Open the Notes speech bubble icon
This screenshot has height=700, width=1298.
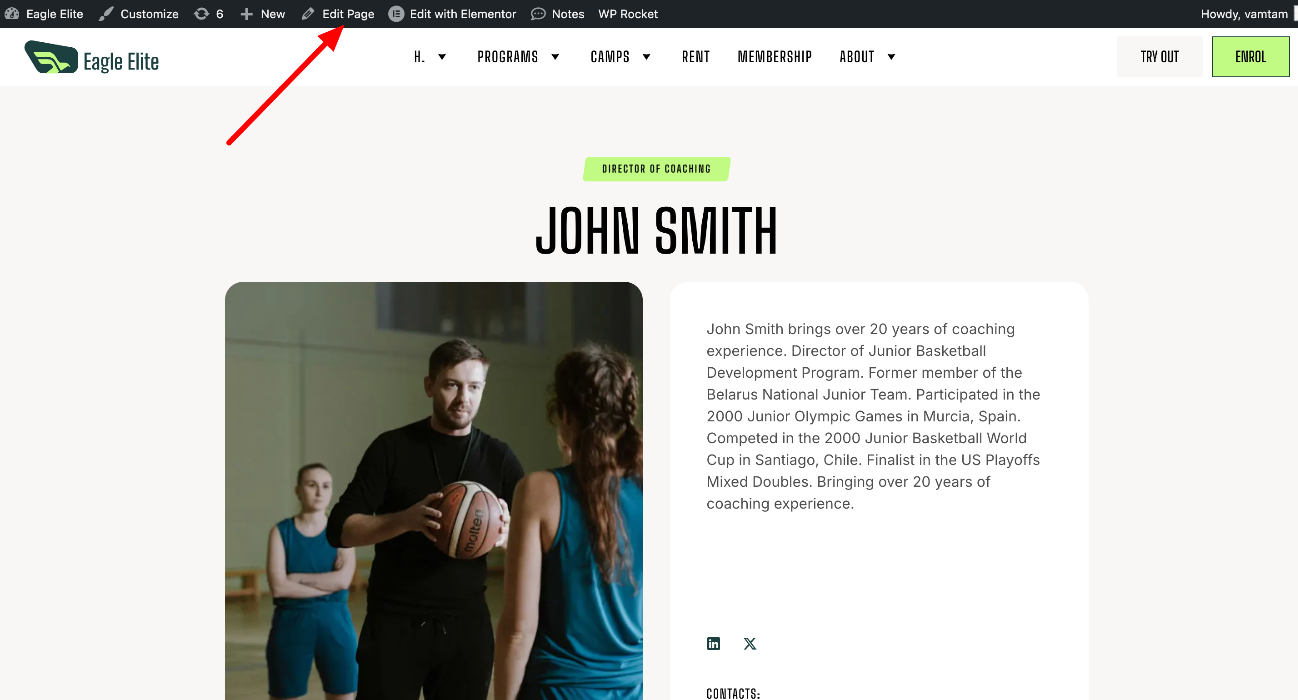coord(538,14)
